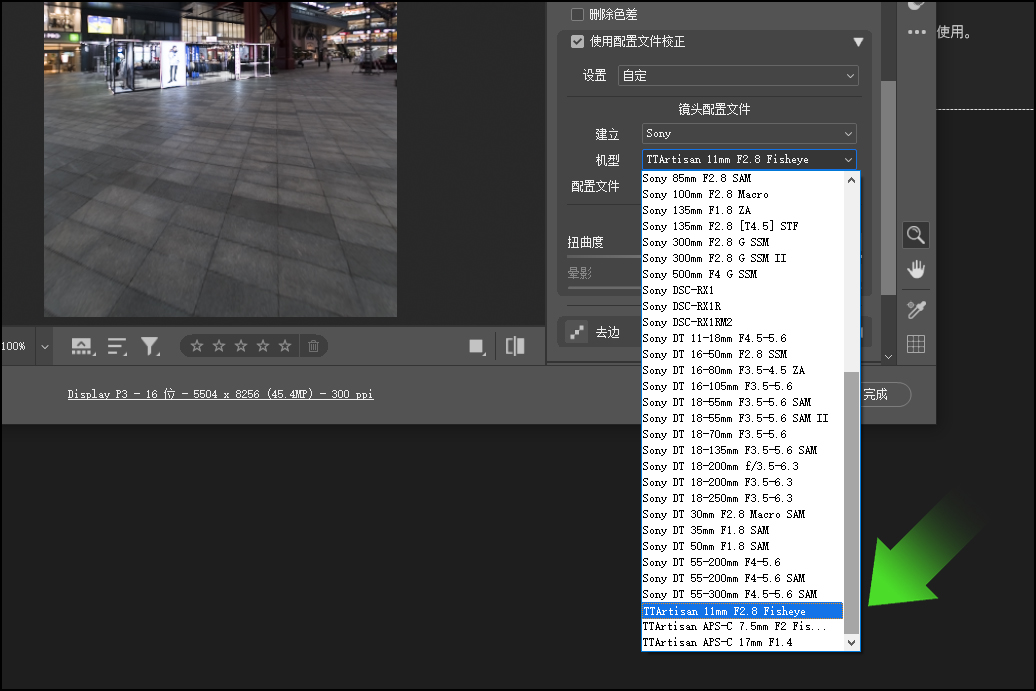Open the three-dots more options
The image size is (1036, 691).
(x=916, y=32)
